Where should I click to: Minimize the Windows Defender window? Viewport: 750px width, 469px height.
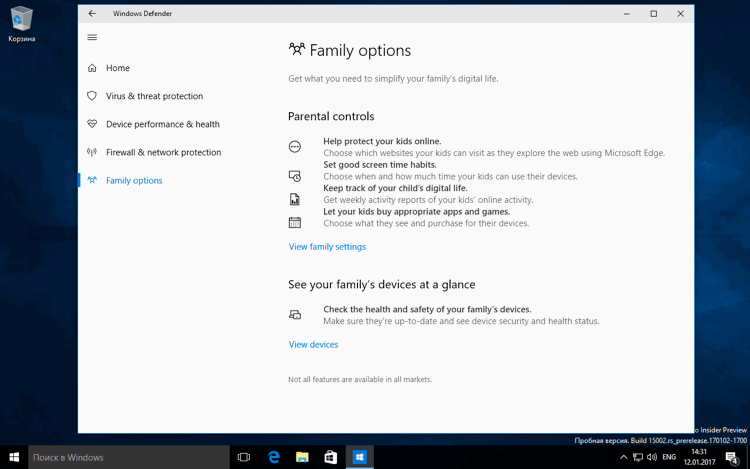click(x=627, y=14)
